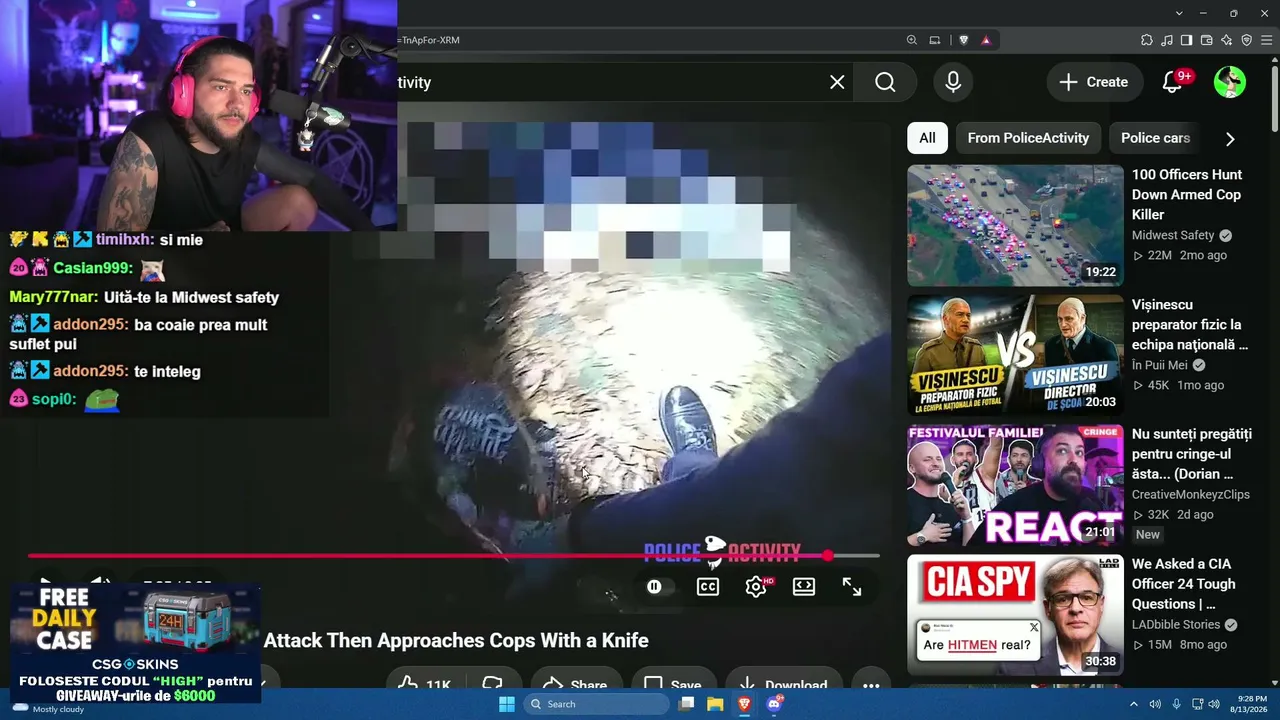1280x720 pixels.
Task: Click the address bar URL text
Action: [430, 40]
